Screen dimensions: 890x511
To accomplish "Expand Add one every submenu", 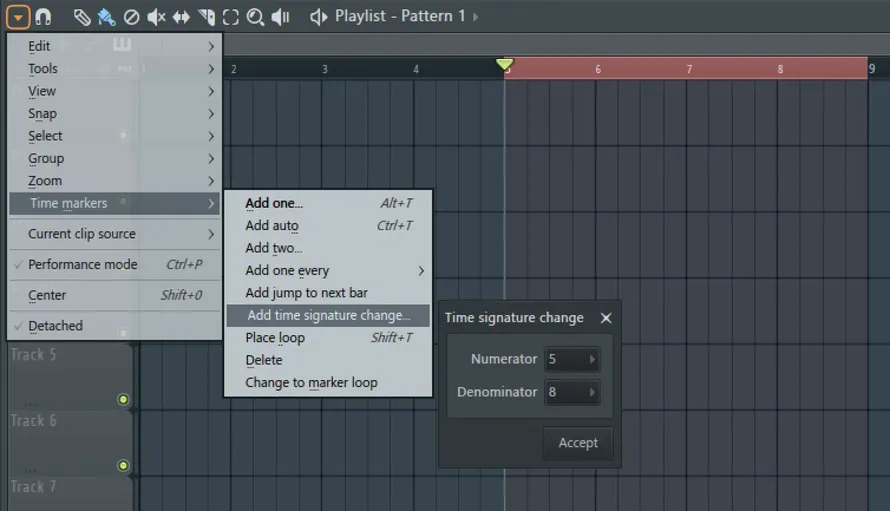I will point(328,270).
